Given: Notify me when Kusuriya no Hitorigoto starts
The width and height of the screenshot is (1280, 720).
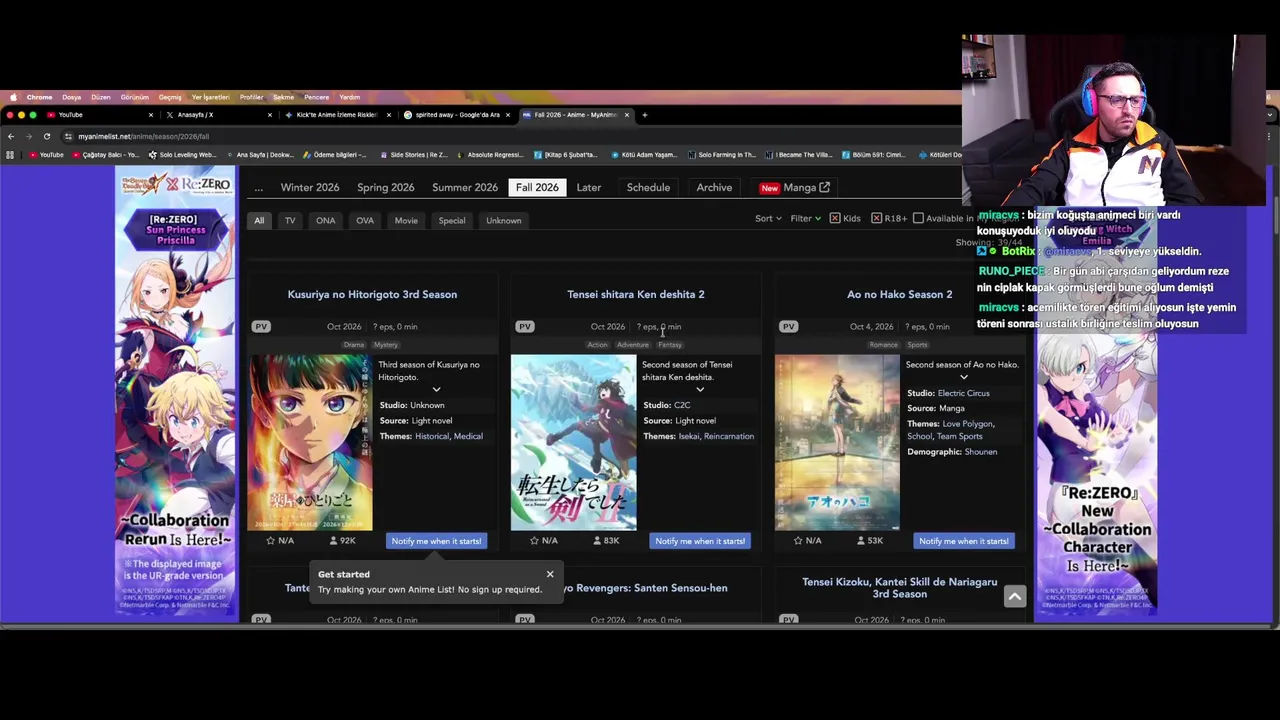Looking at the screenshot, I should [436, 541].
